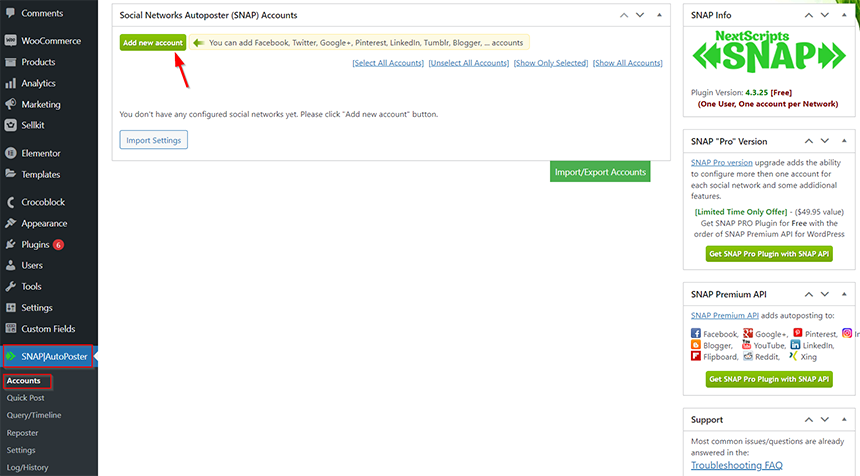This screenshot has width=860, height=476.
Task: Click the Custom Fields grid icon
Action: [10, 328]
